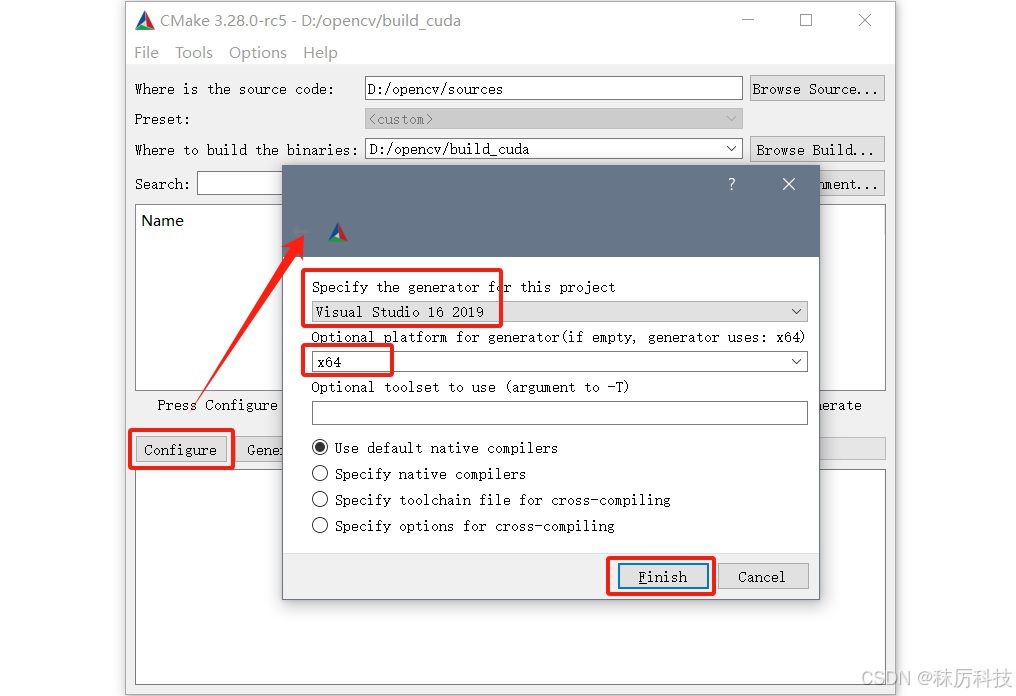
Task: Open the Options menu
Action: click(x=257, y=52)
